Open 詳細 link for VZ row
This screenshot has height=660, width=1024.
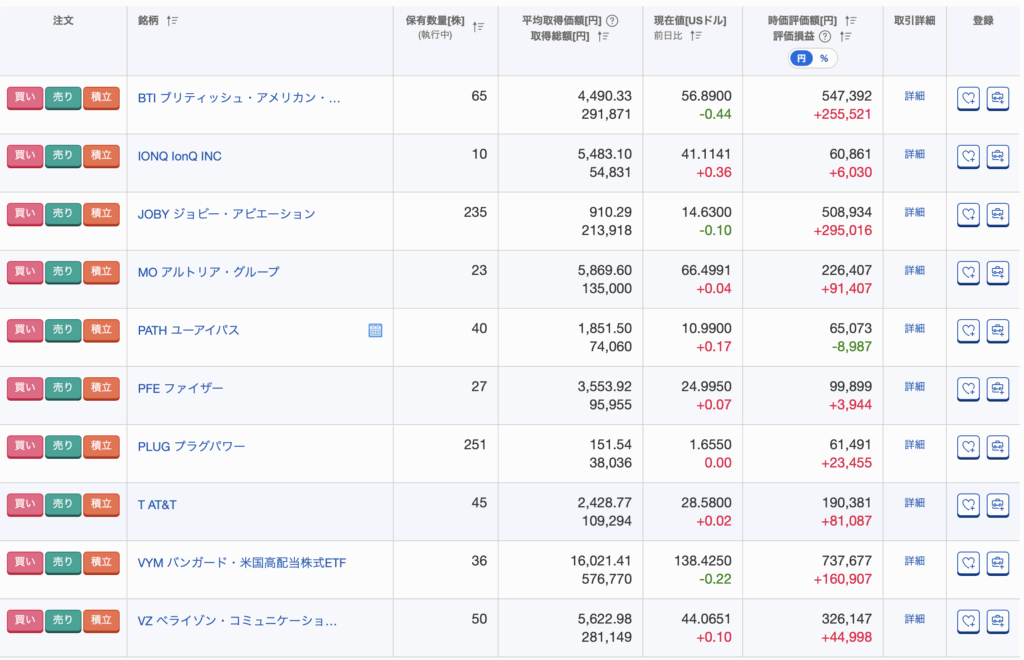click(914, 619)
